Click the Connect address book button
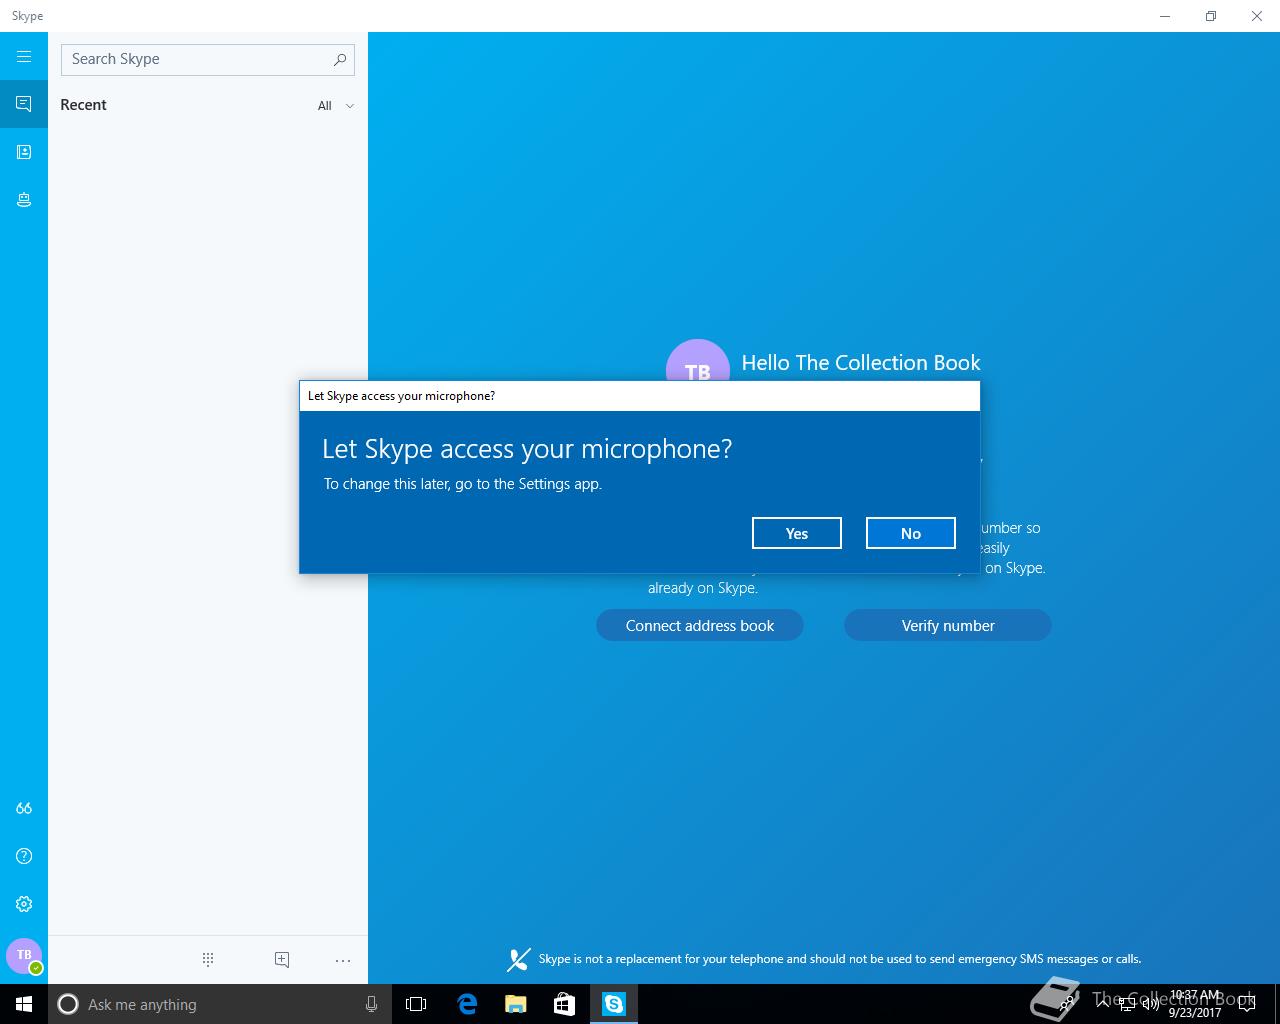 tap(700, 625)
